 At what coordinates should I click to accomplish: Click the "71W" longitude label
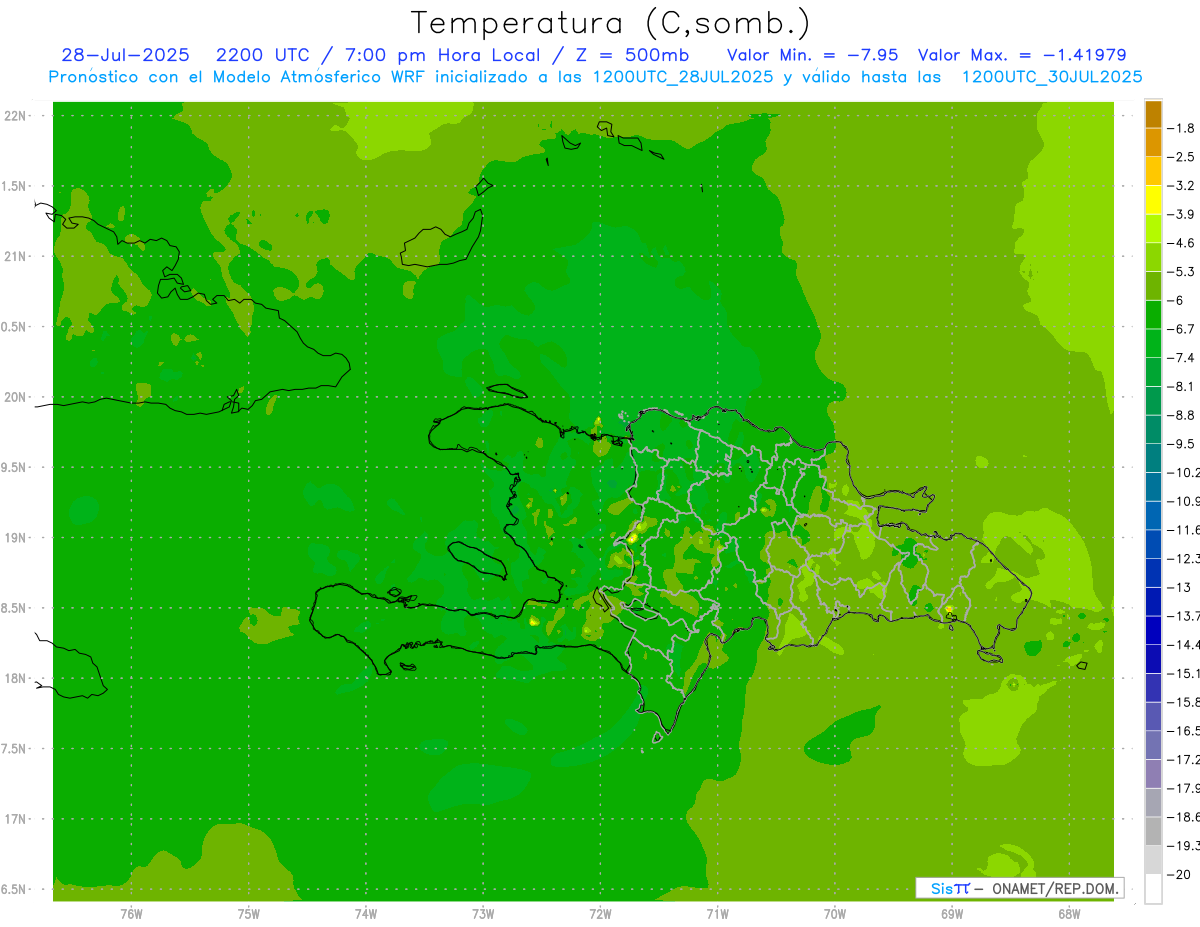717,914
